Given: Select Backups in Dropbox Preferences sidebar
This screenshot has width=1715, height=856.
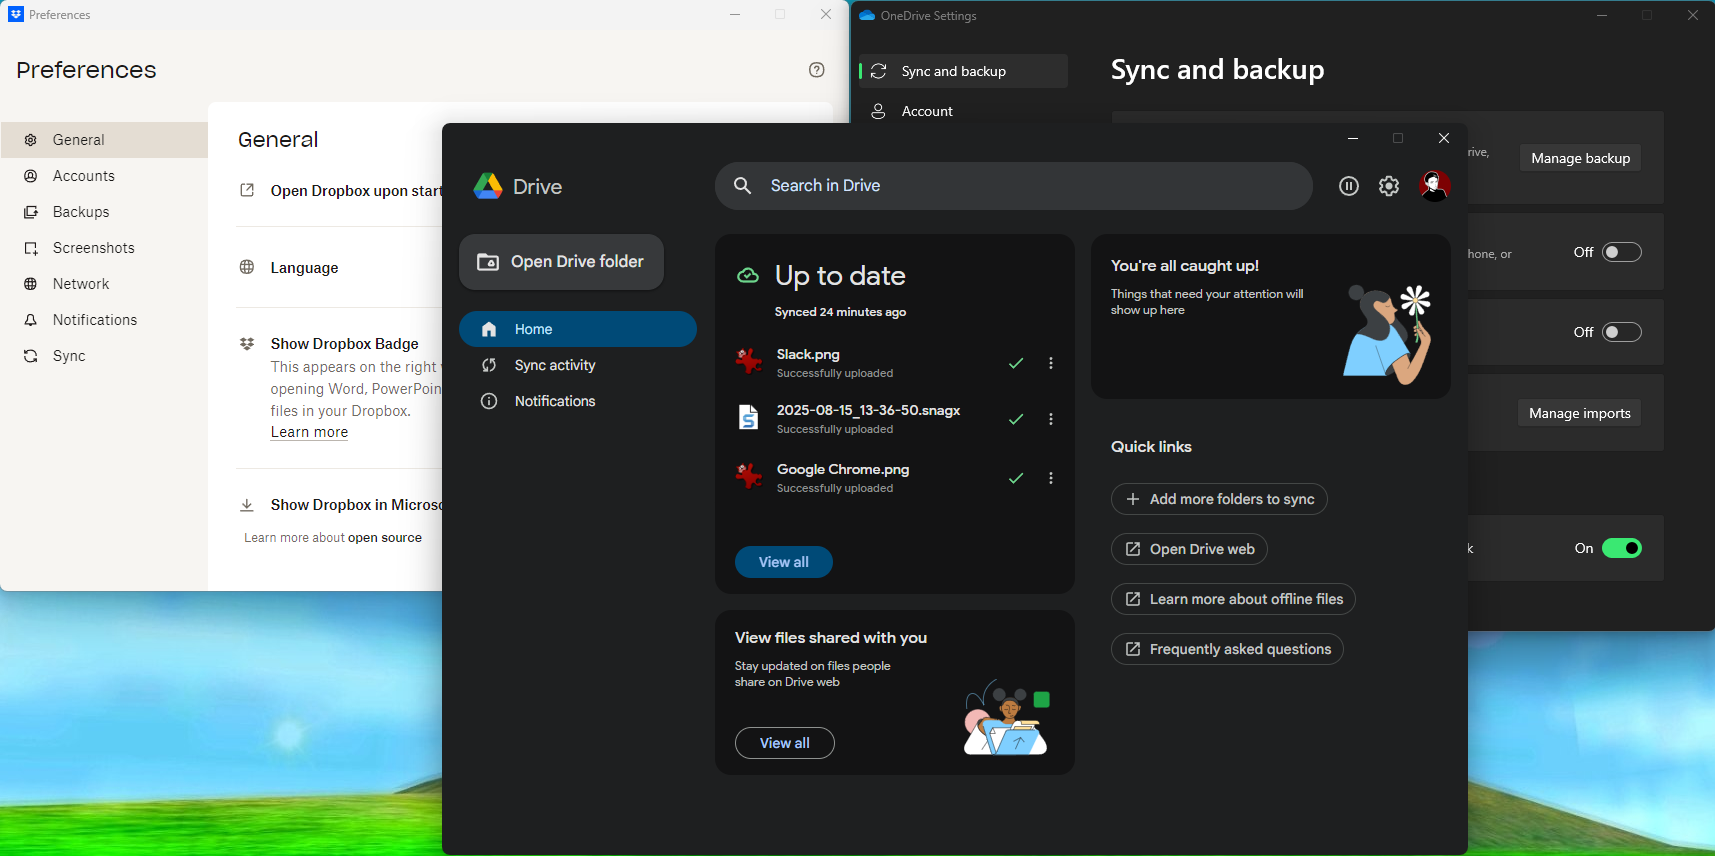Looking at the screenshot, I should (81, 212).
